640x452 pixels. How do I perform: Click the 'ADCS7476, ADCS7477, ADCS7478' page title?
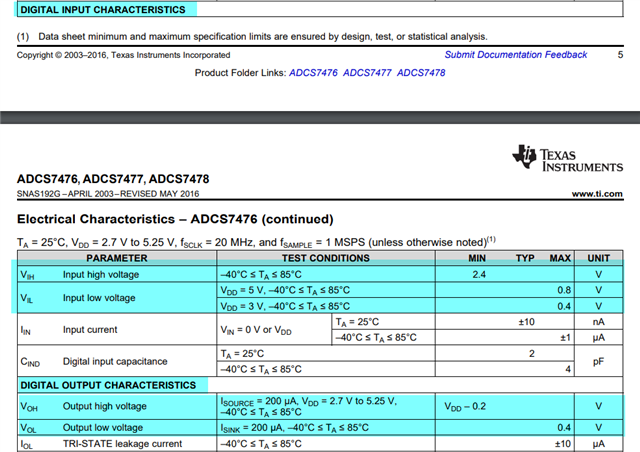tap(113, 179)
